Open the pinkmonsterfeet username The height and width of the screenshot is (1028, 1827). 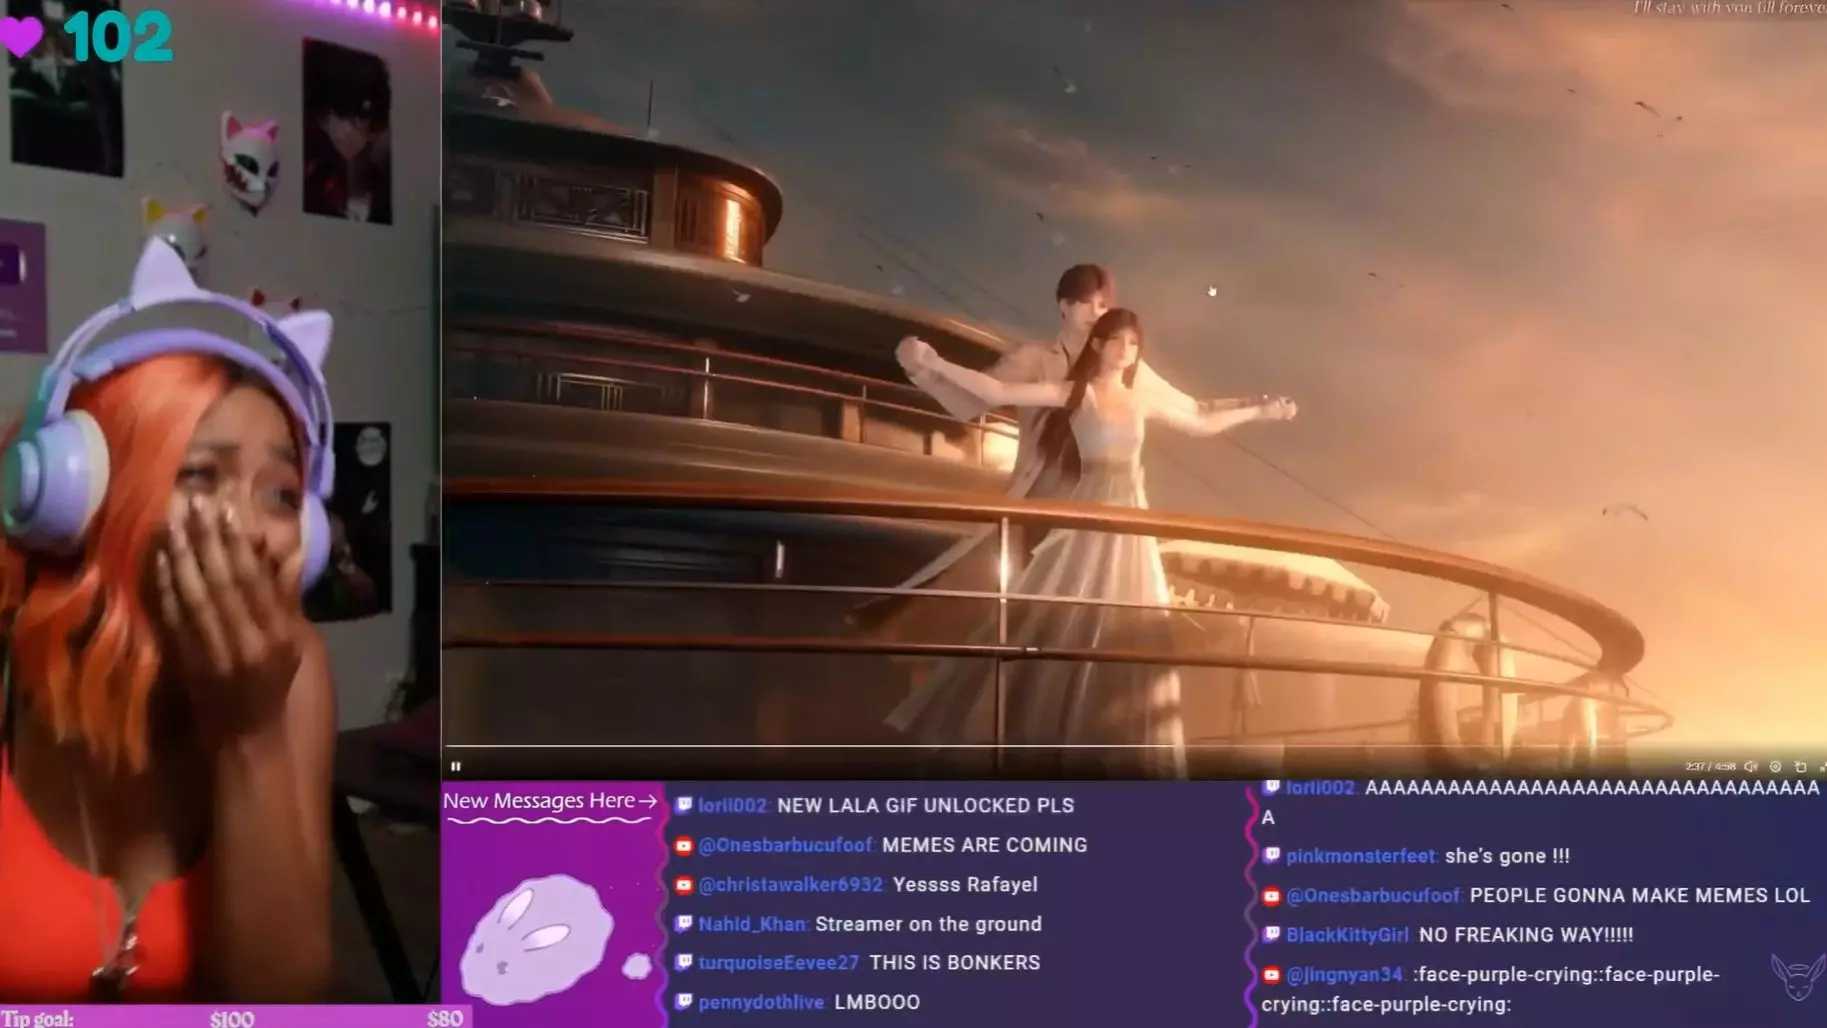[x=1361, y=856]
